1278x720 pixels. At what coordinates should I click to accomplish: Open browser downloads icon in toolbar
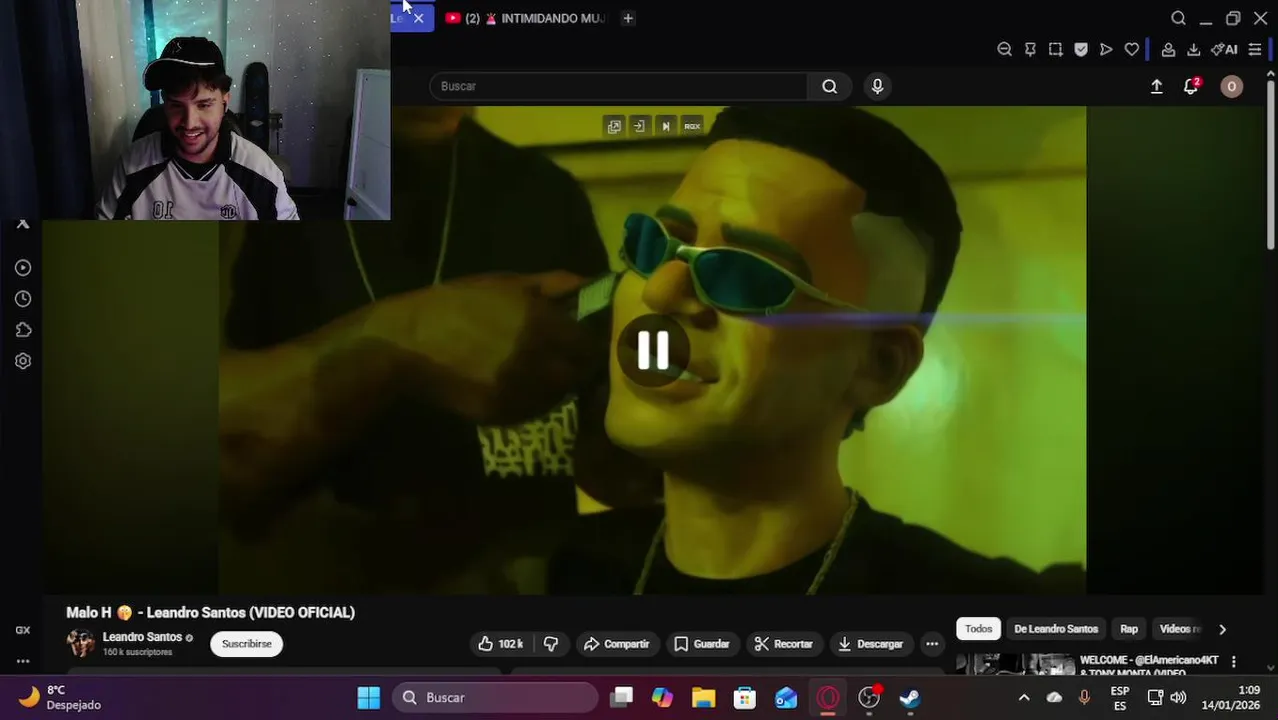pyautogui.click(x=1193, y=49)
